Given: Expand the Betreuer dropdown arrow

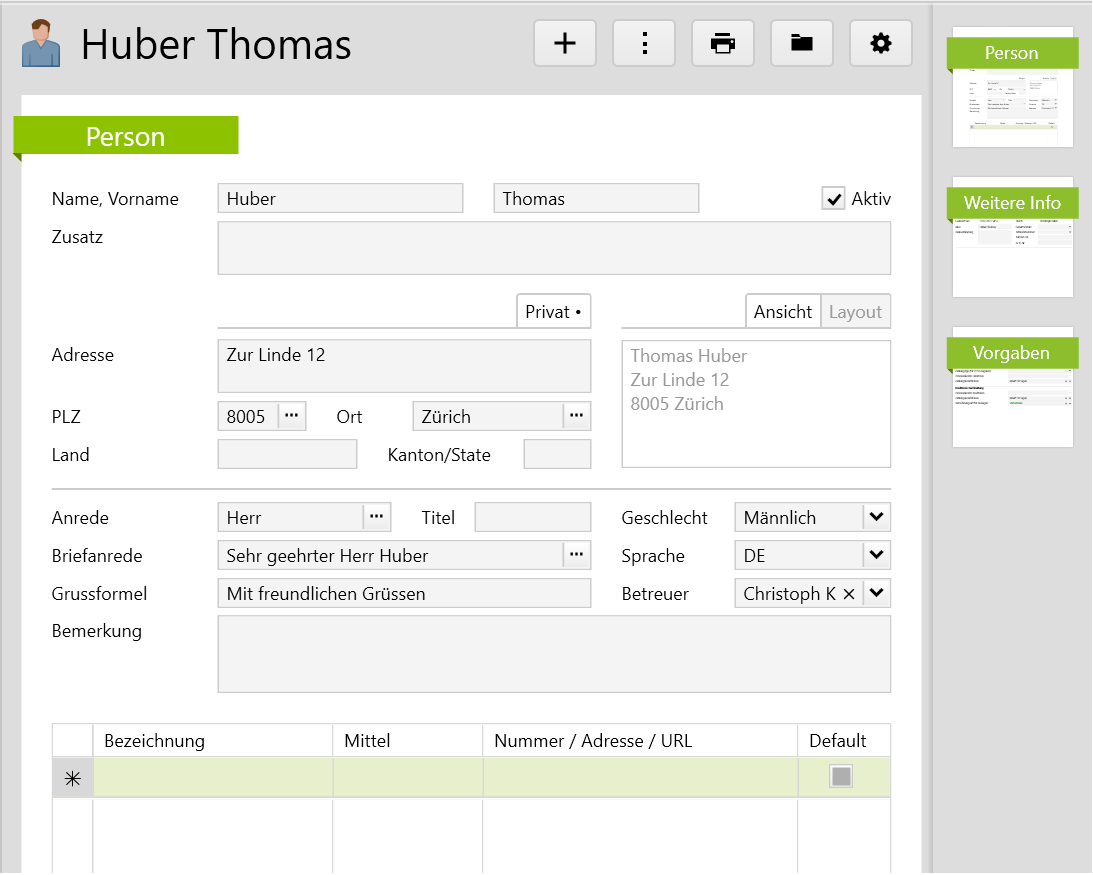Looking at the screenshot, I should (x=876, y=593).
